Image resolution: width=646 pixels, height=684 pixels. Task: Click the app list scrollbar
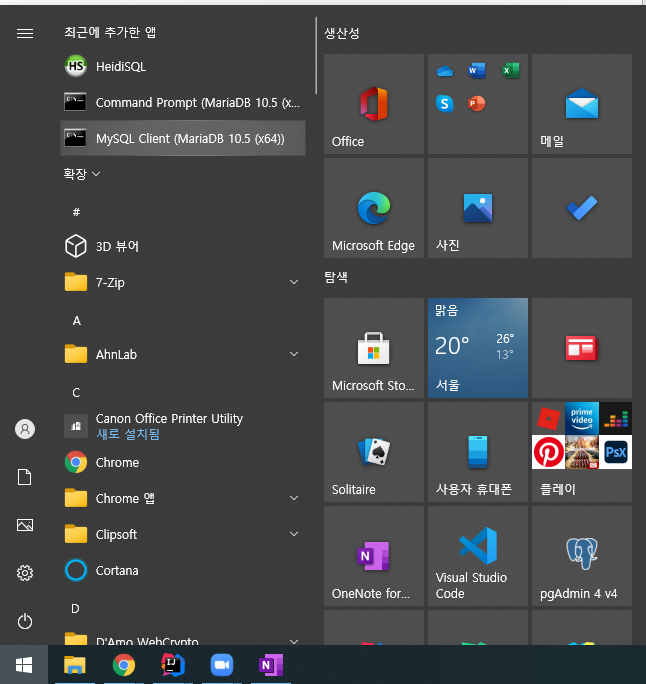click(x=316, y=55)
